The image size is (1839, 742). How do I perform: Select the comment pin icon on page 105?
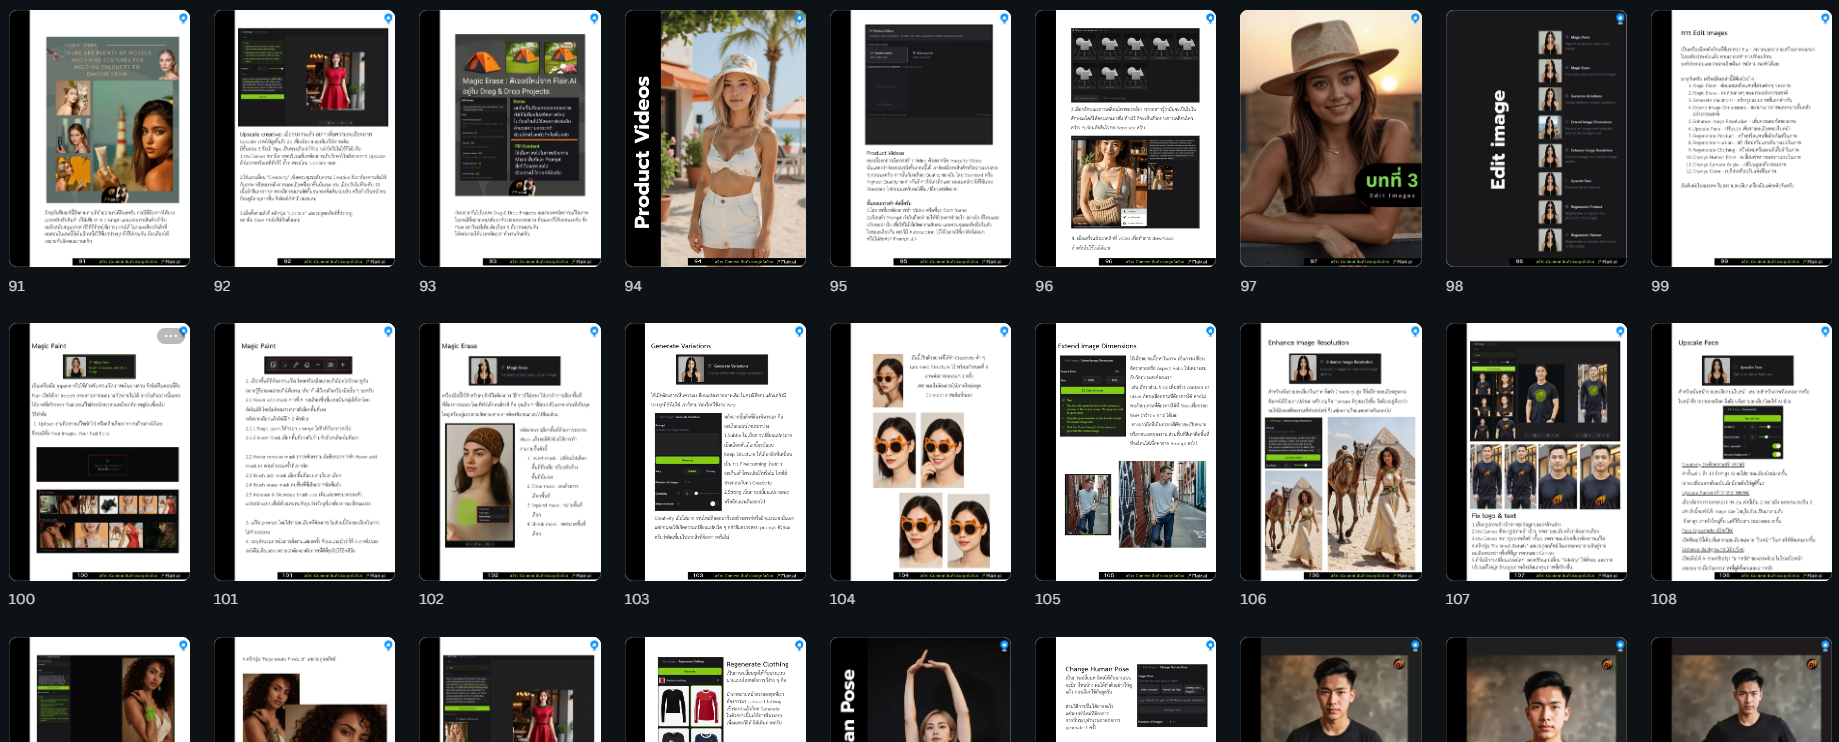tap(1210, 331)
